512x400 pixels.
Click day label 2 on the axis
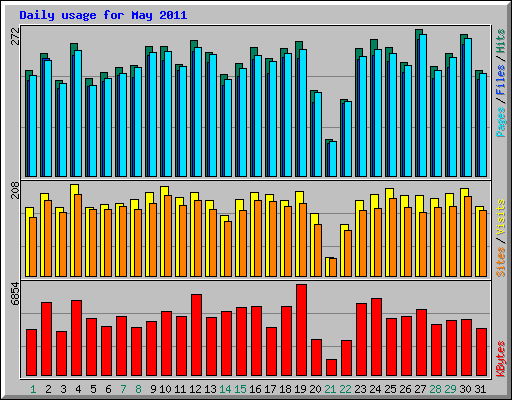tap(48, 389)
